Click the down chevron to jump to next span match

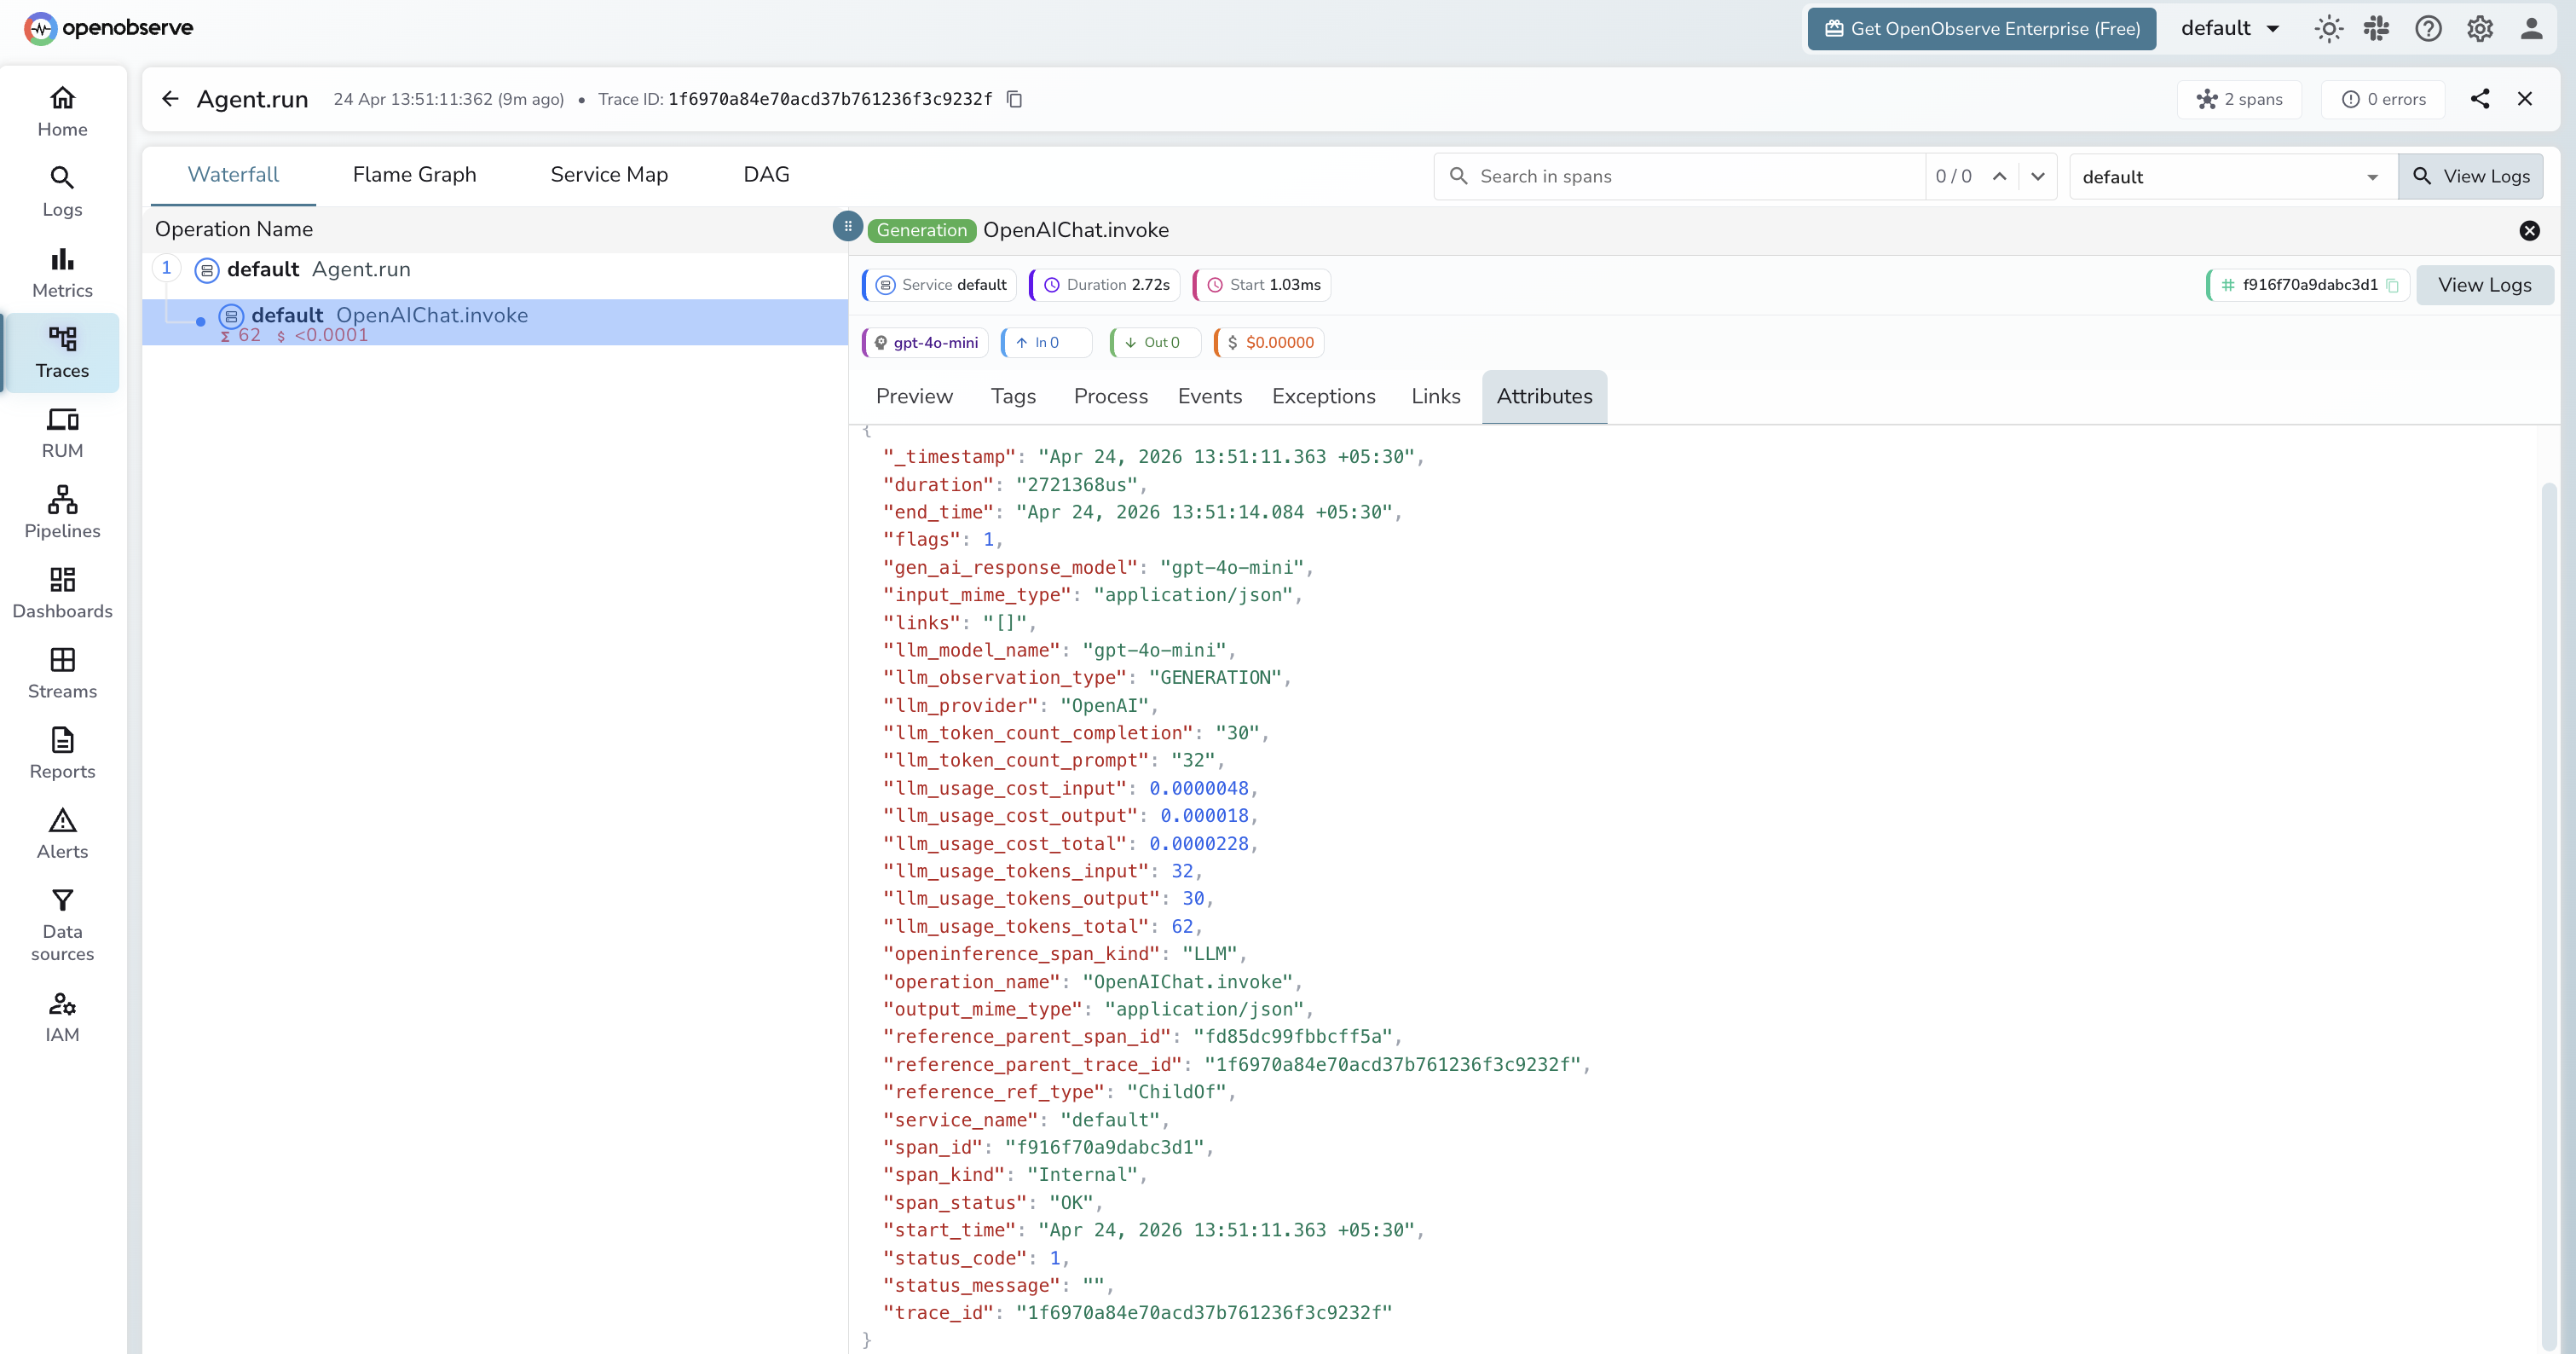tap(2038, 177)
